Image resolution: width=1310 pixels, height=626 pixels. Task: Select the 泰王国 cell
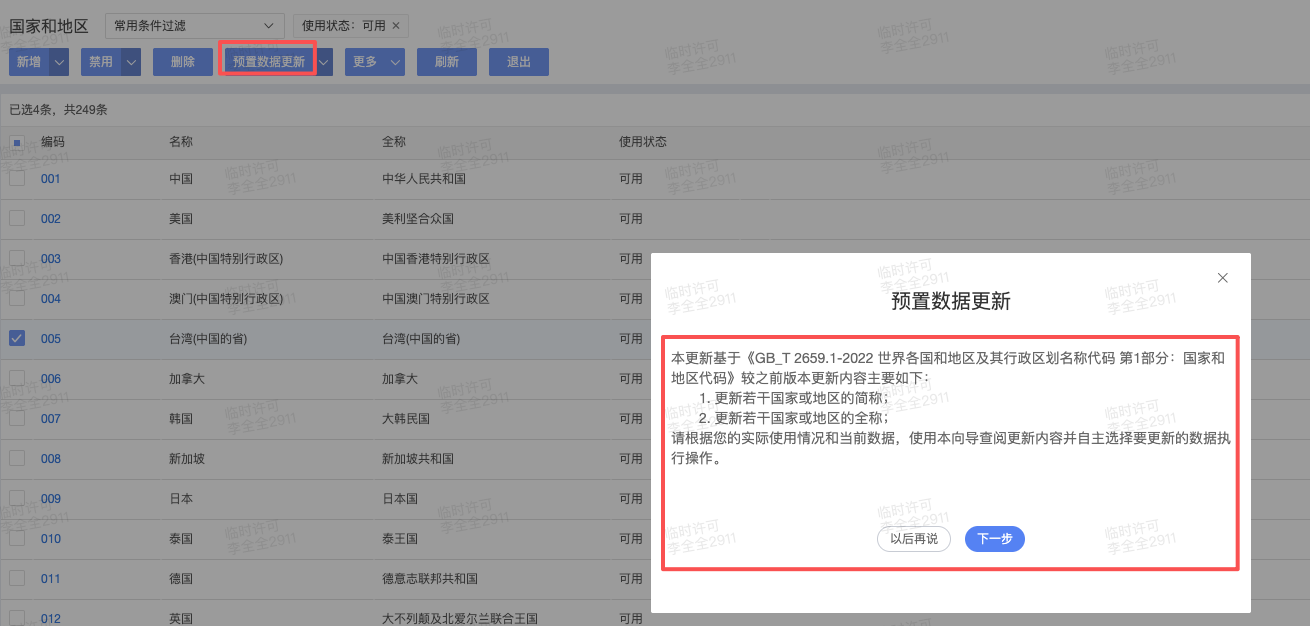400,539
